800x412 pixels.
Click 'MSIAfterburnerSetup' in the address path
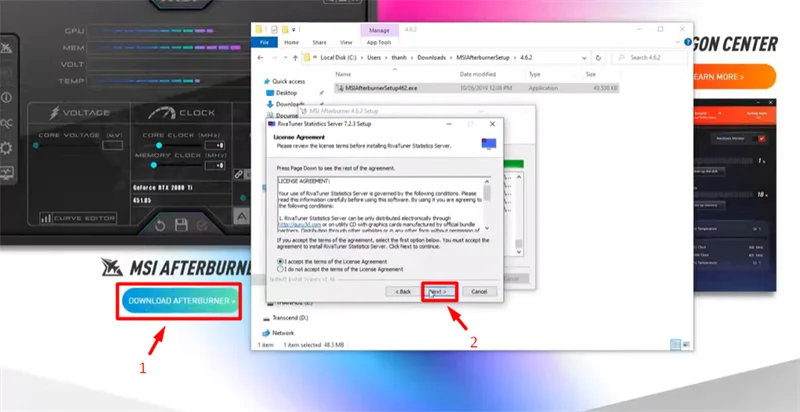click(483, 58)
